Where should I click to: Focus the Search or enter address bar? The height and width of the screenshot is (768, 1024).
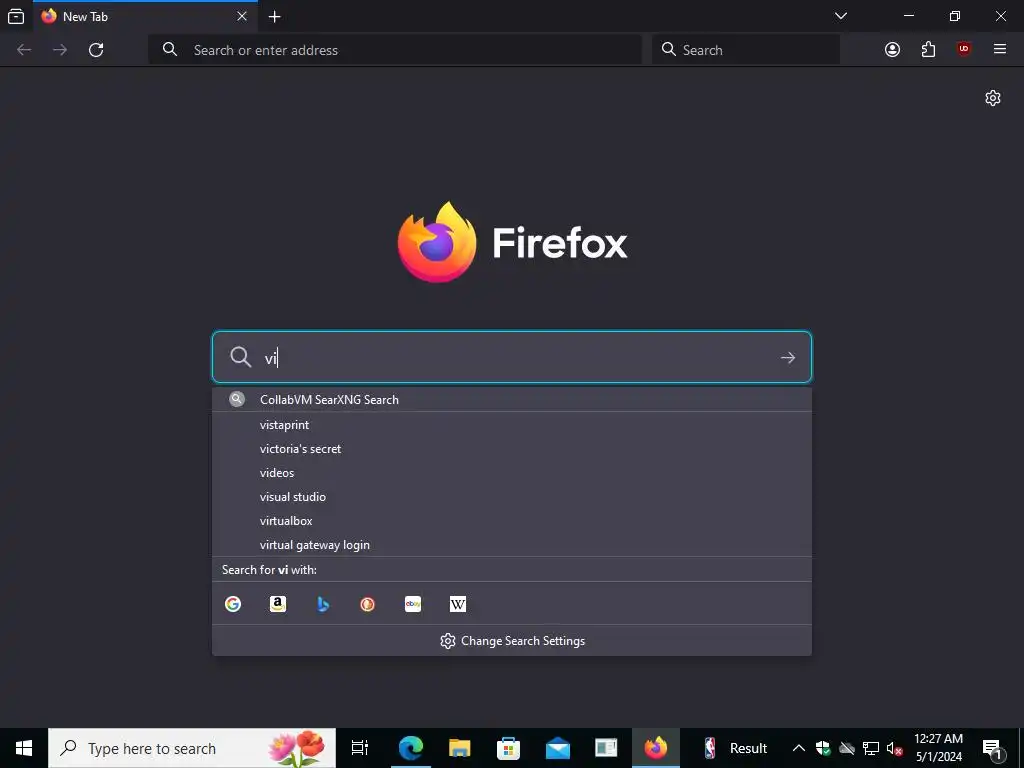coord(394,50)
